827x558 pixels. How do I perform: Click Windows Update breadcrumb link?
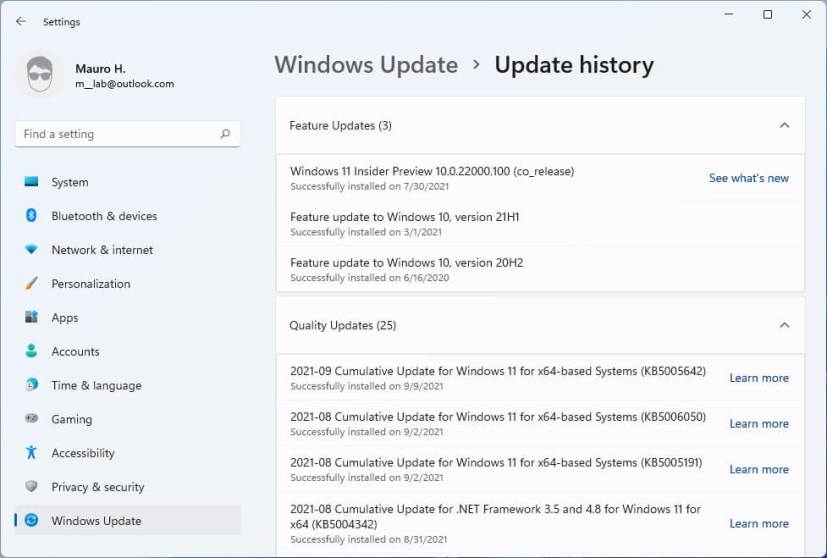(366, 65)
